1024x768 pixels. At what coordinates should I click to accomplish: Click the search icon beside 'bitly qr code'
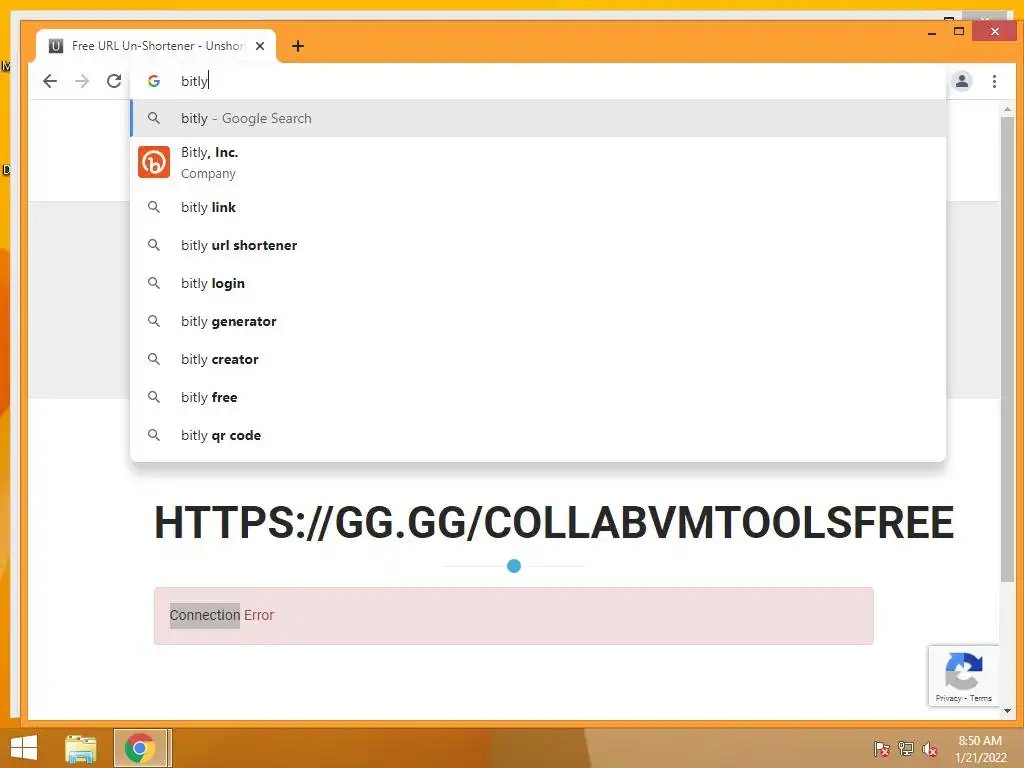point(153,434)
